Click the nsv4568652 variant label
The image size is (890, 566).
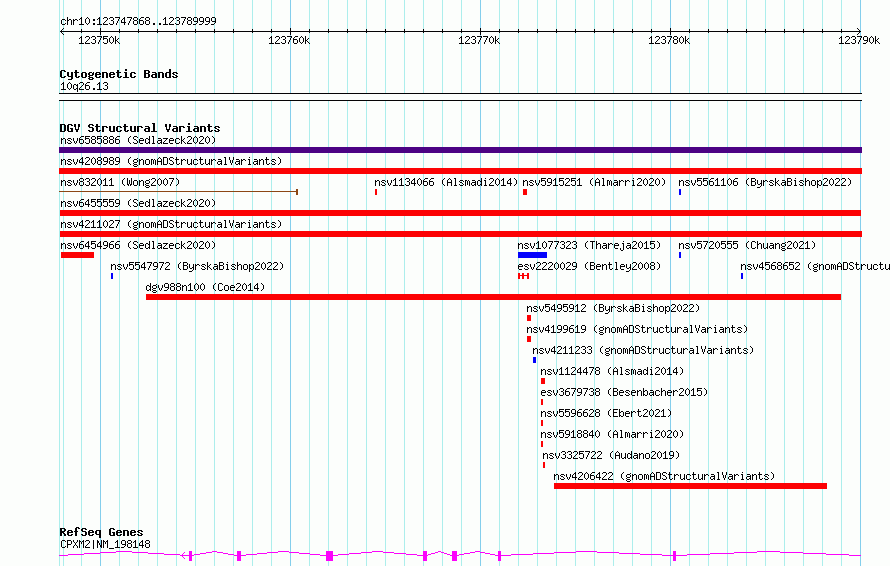tap(815, 266)
